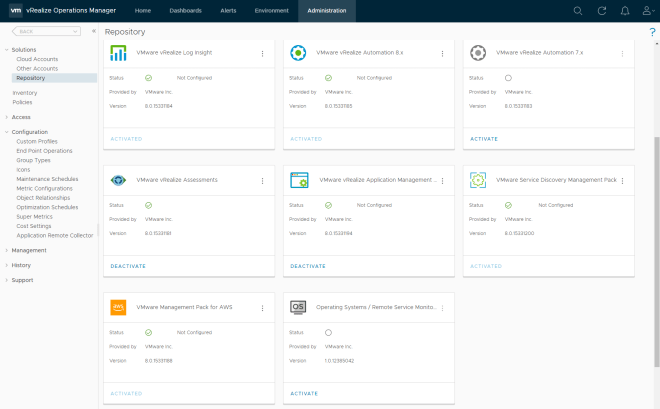Click the help question mark icon
This screenshot has width=660, height=409.
652,32
